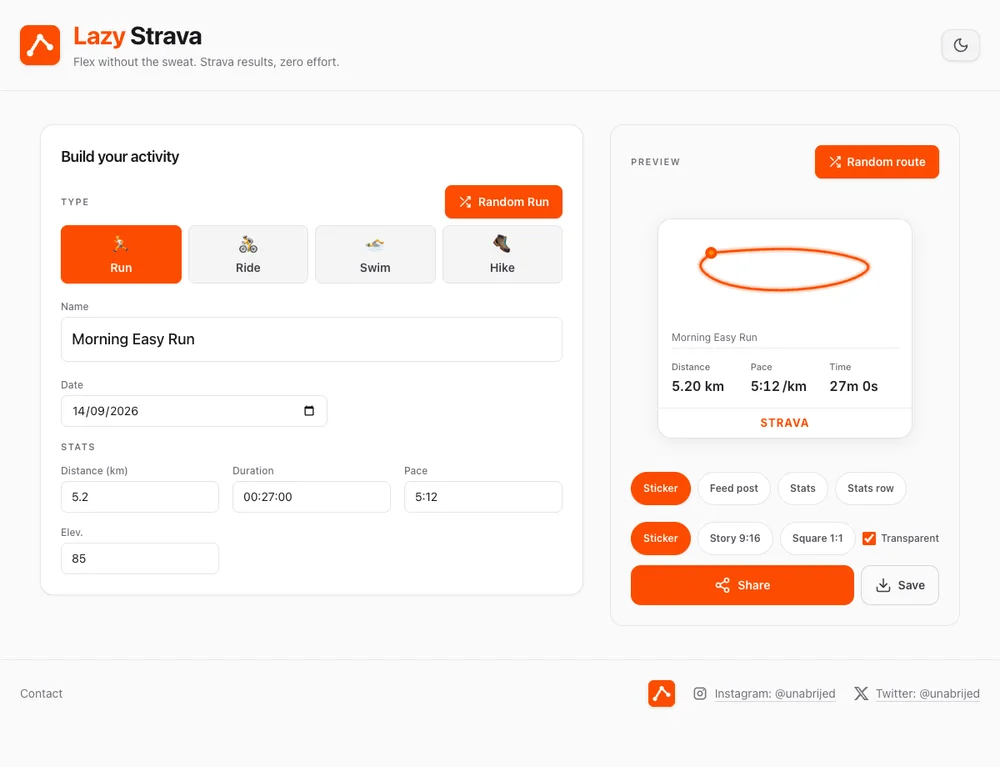Click the Morning Easy Run title in preview
Viewport: 1000px width, 767px height.
coord(714,337)
